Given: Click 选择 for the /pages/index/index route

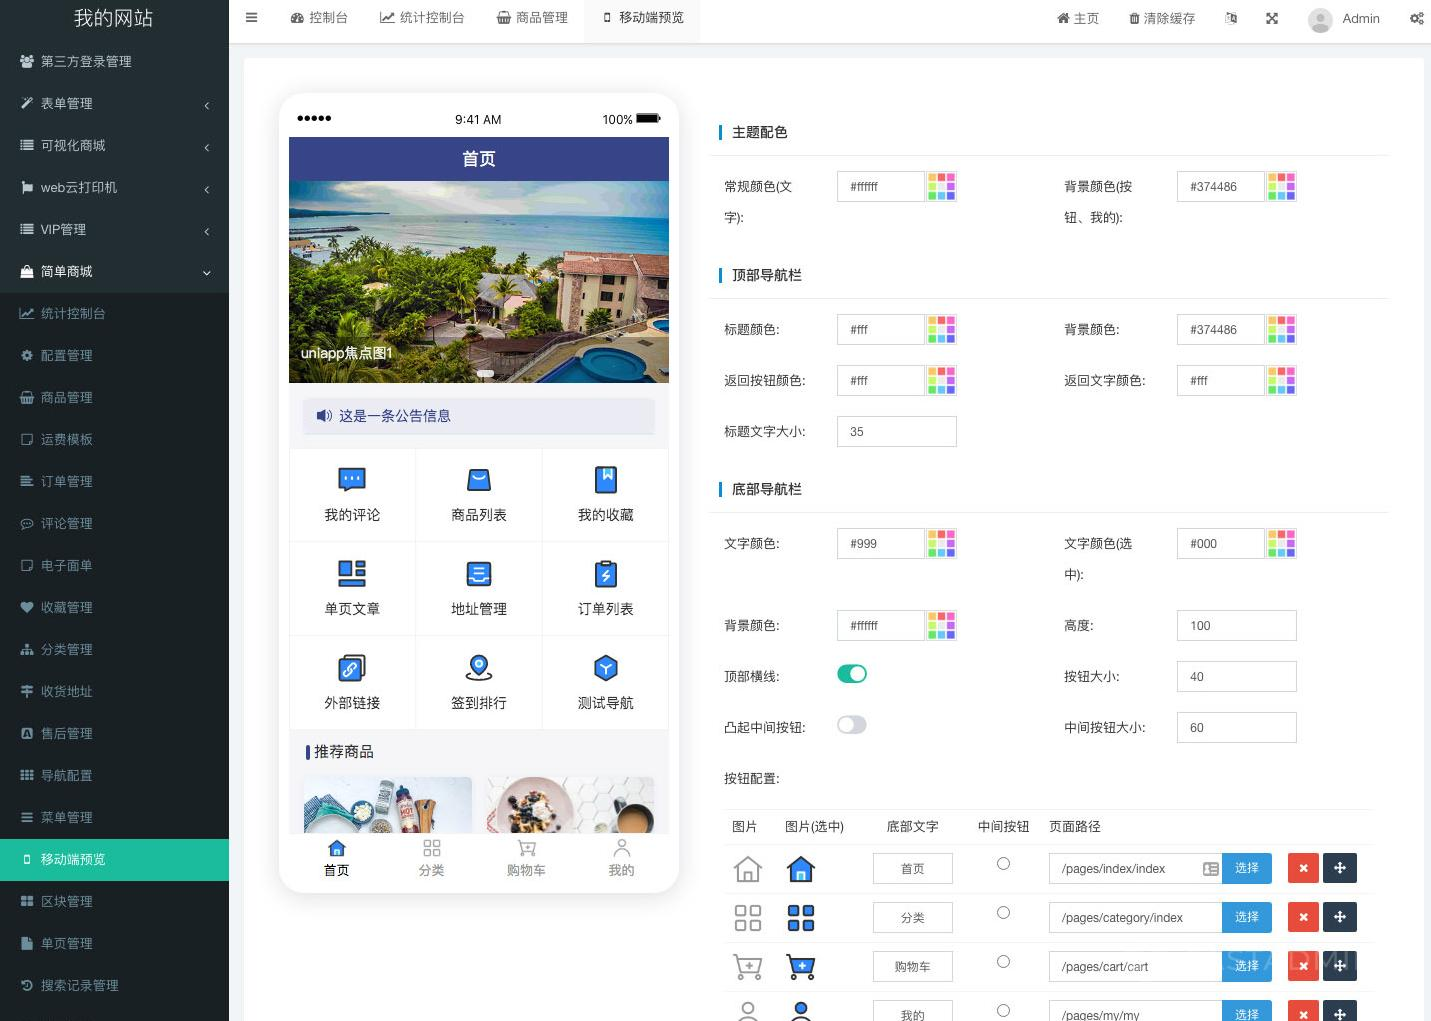Looking at the screenshot, I should (1246, 868).
